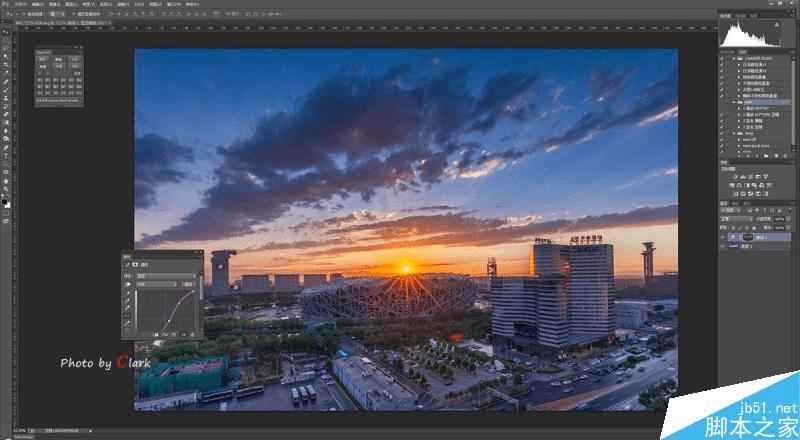Click the on-image adjustment hand in Curves panel
Viewport: 800px width, 440px height.
[128, 284]
